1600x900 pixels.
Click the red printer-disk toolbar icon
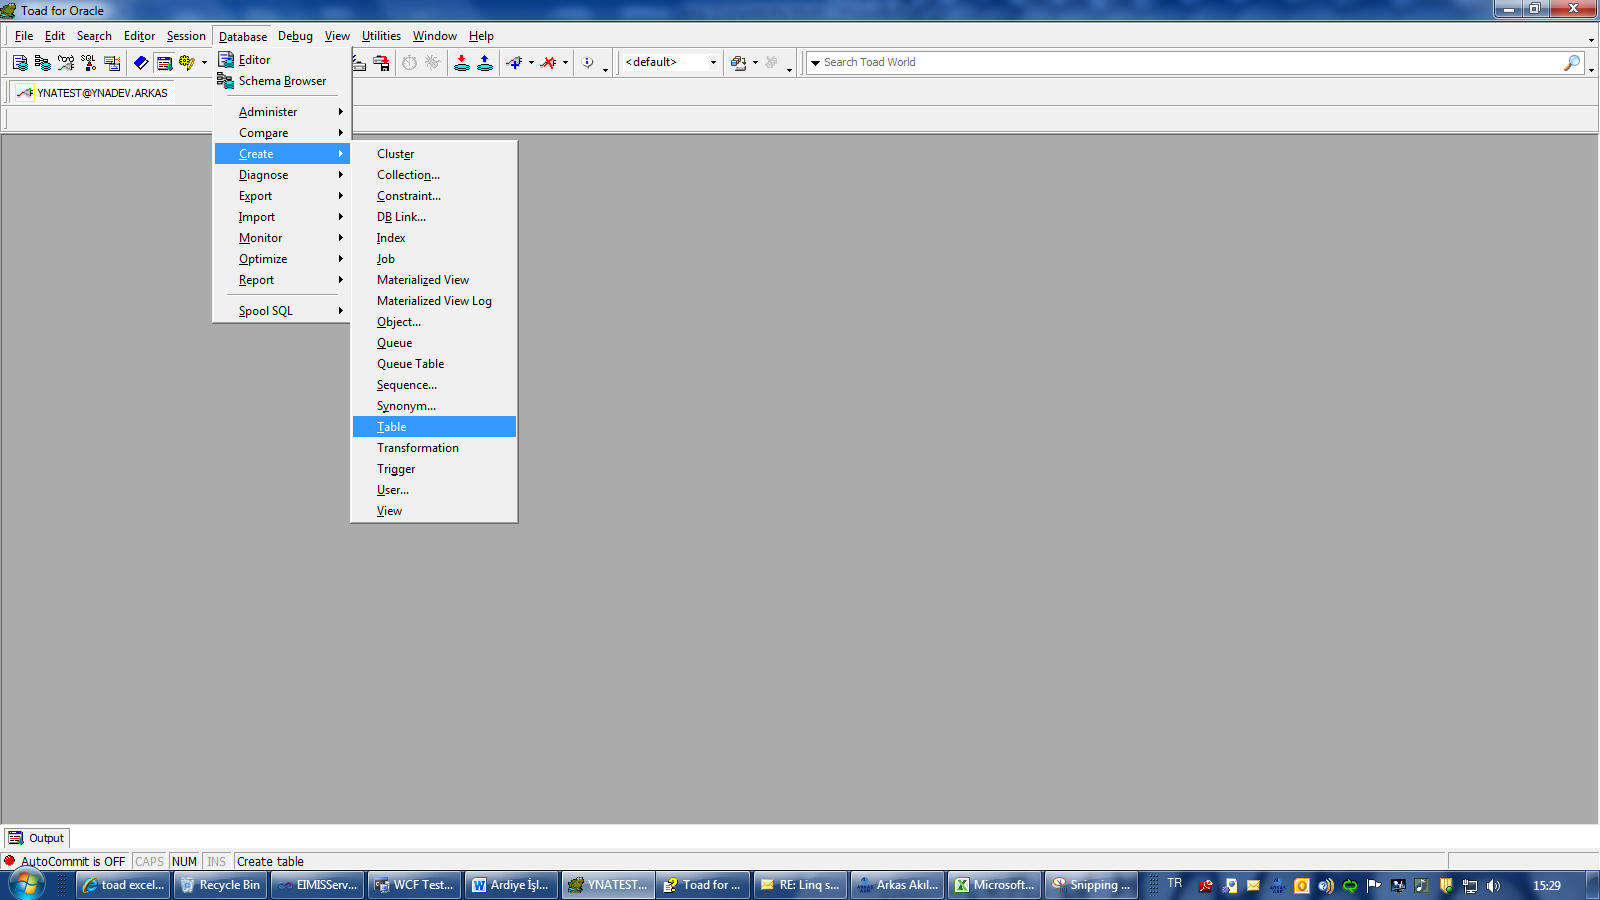(381, 62)
